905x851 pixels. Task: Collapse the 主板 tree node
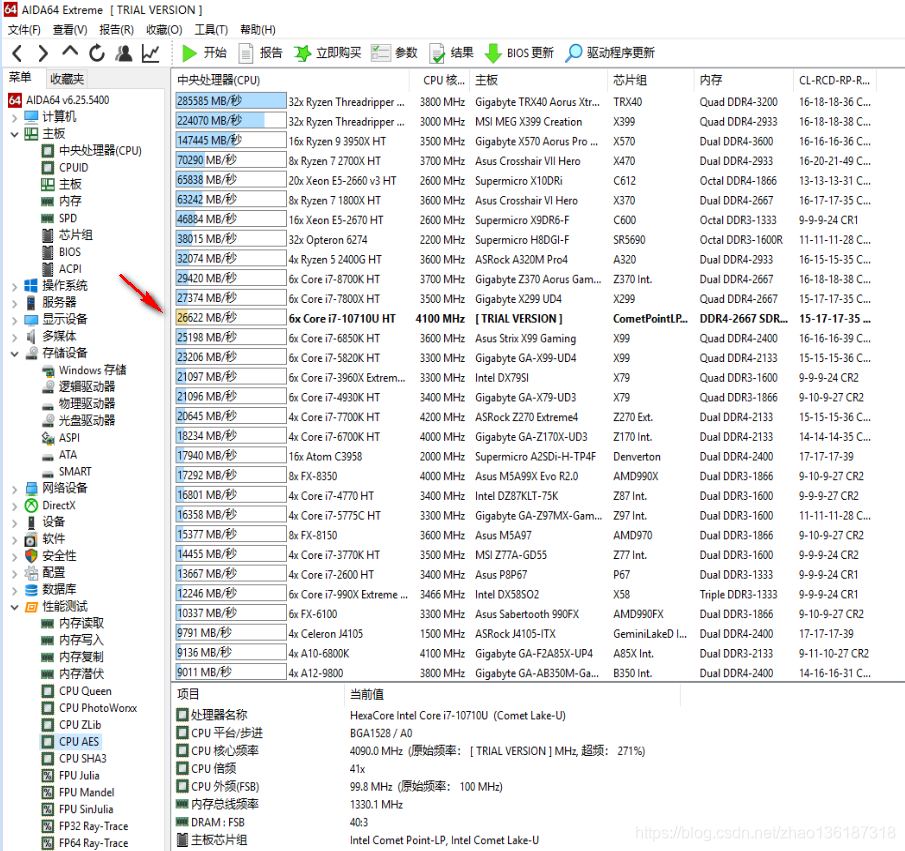(x=14, y=135)
